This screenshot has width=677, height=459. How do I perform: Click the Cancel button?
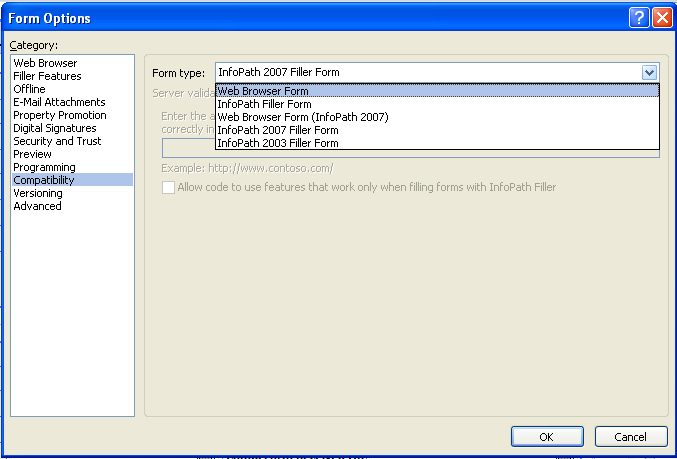[631, 437]
